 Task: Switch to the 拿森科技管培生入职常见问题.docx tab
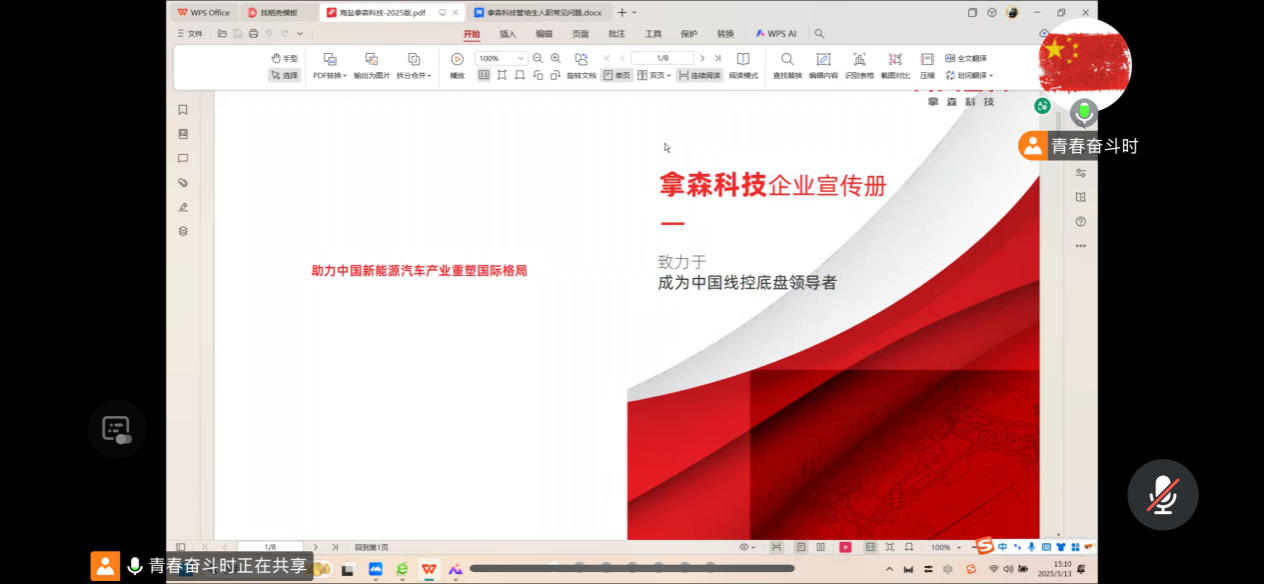(x=538, y=12)
